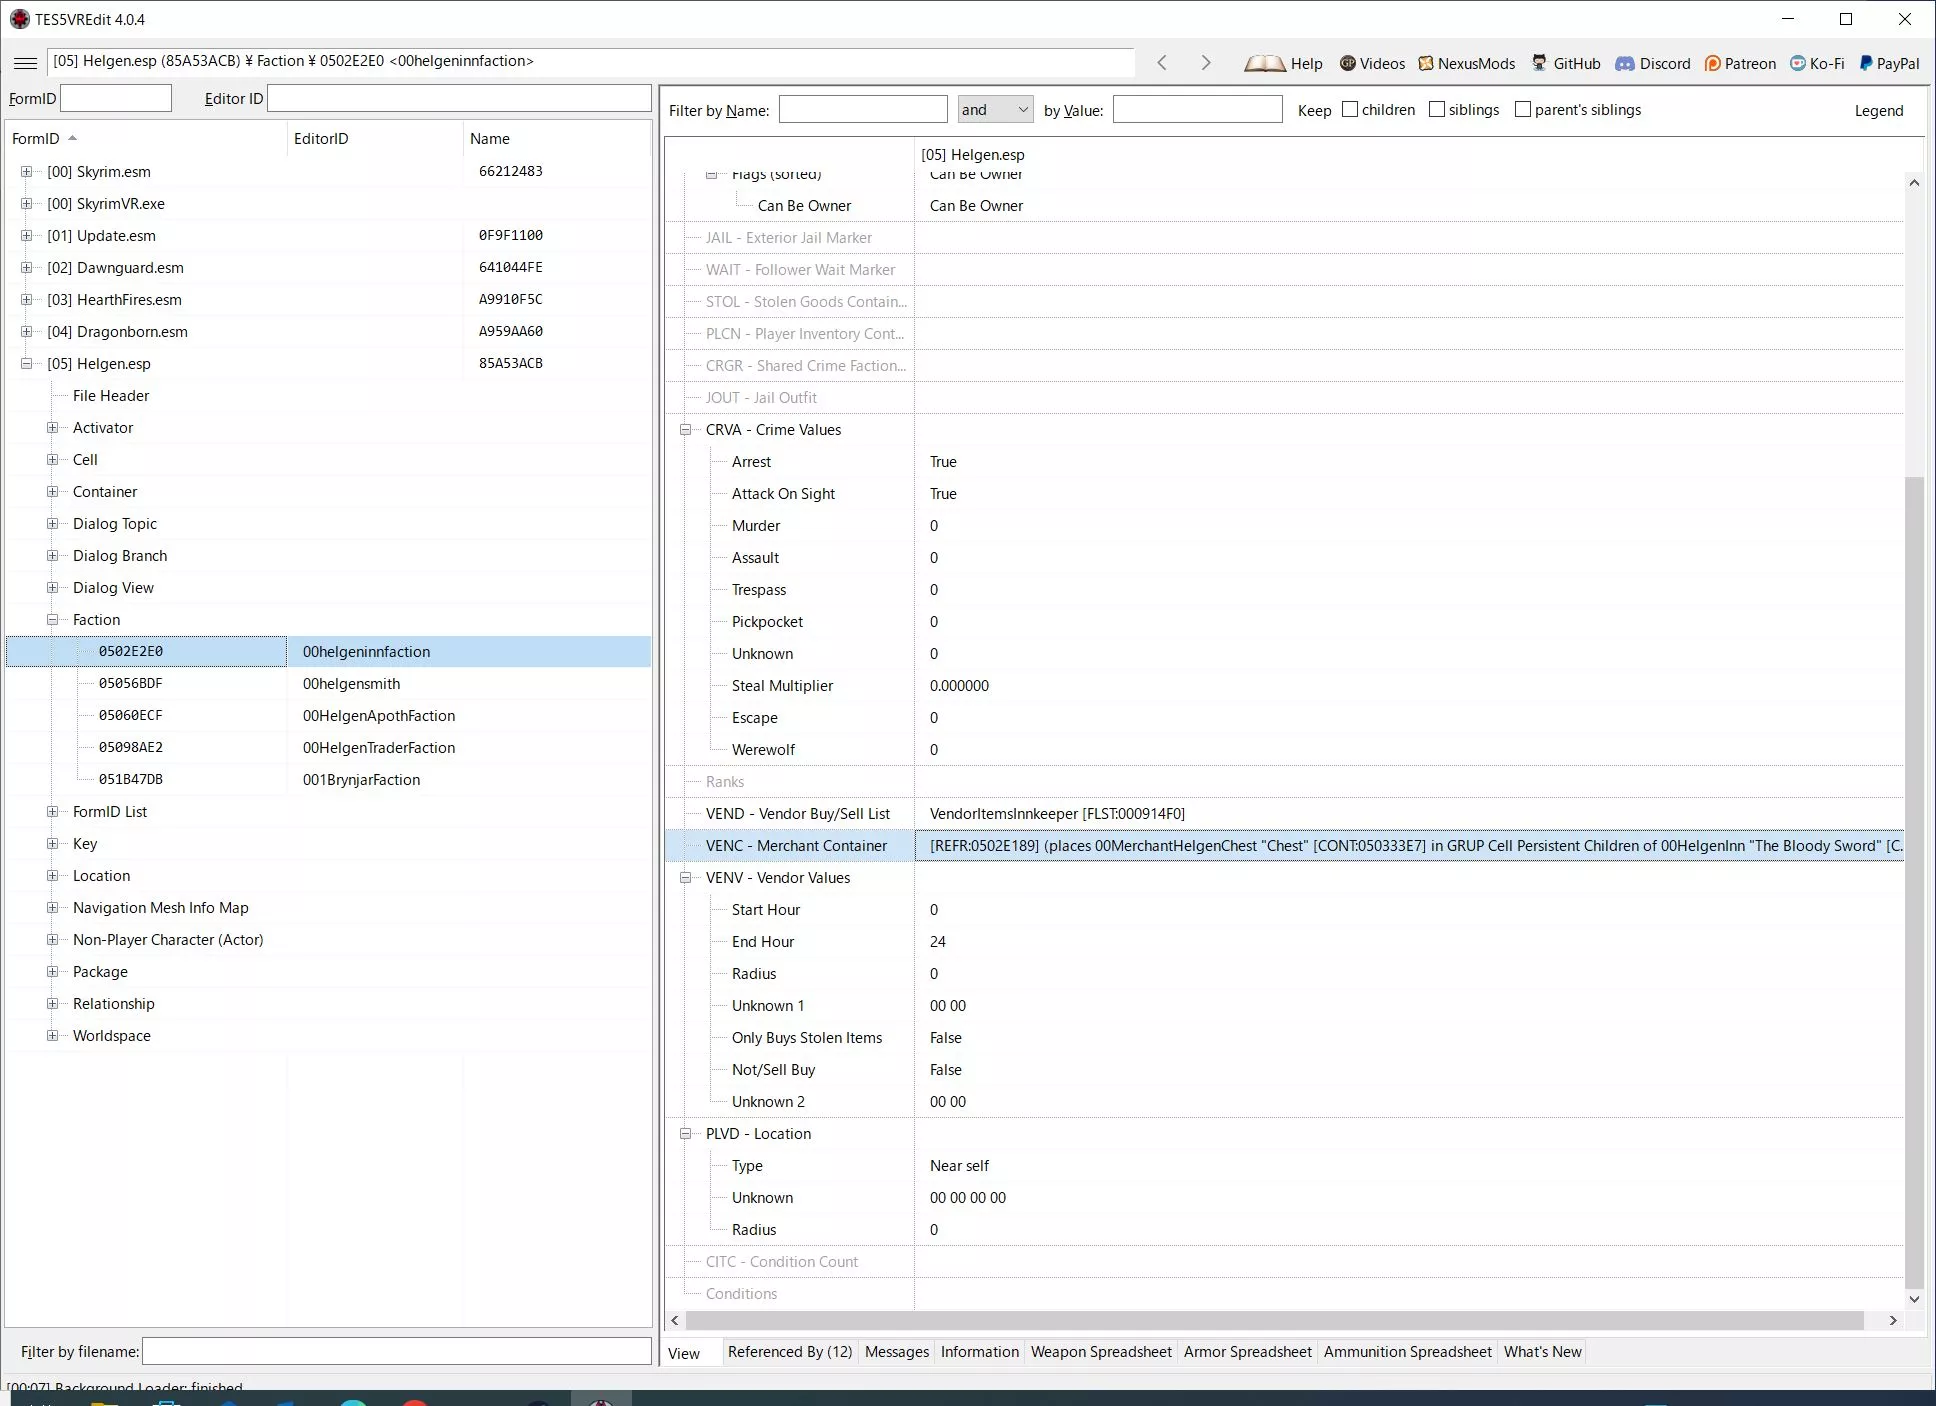Switch to the What's New tab
This screenshot has width=1936, height=1406.
tap(1543, 1352)
